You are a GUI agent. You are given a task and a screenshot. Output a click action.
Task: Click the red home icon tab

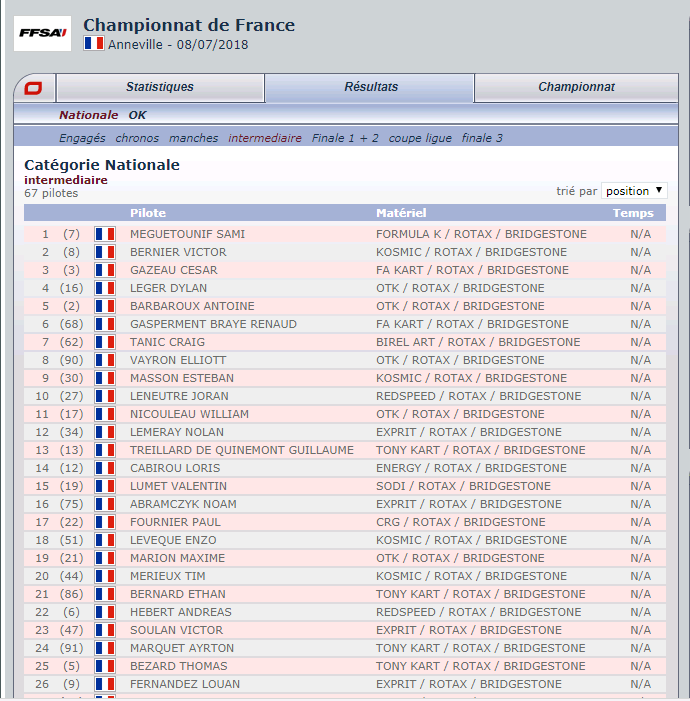33,88
